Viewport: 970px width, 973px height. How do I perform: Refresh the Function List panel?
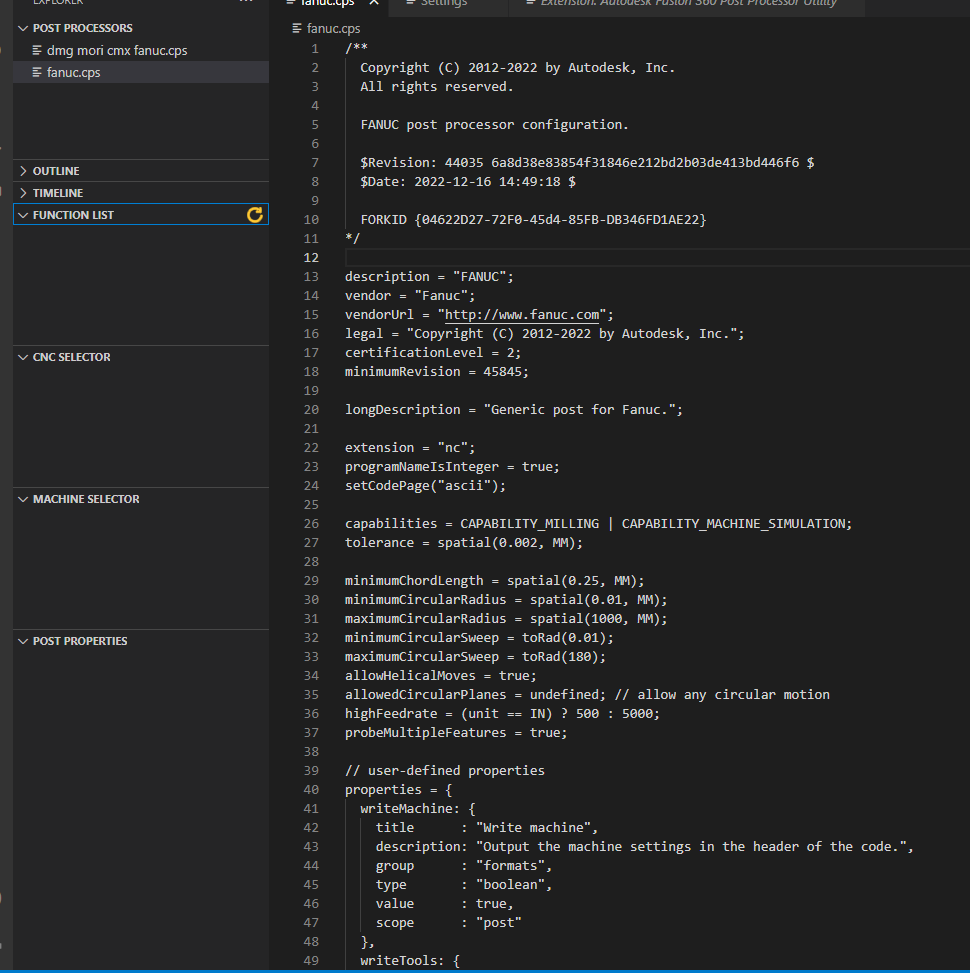pos(254,215)
